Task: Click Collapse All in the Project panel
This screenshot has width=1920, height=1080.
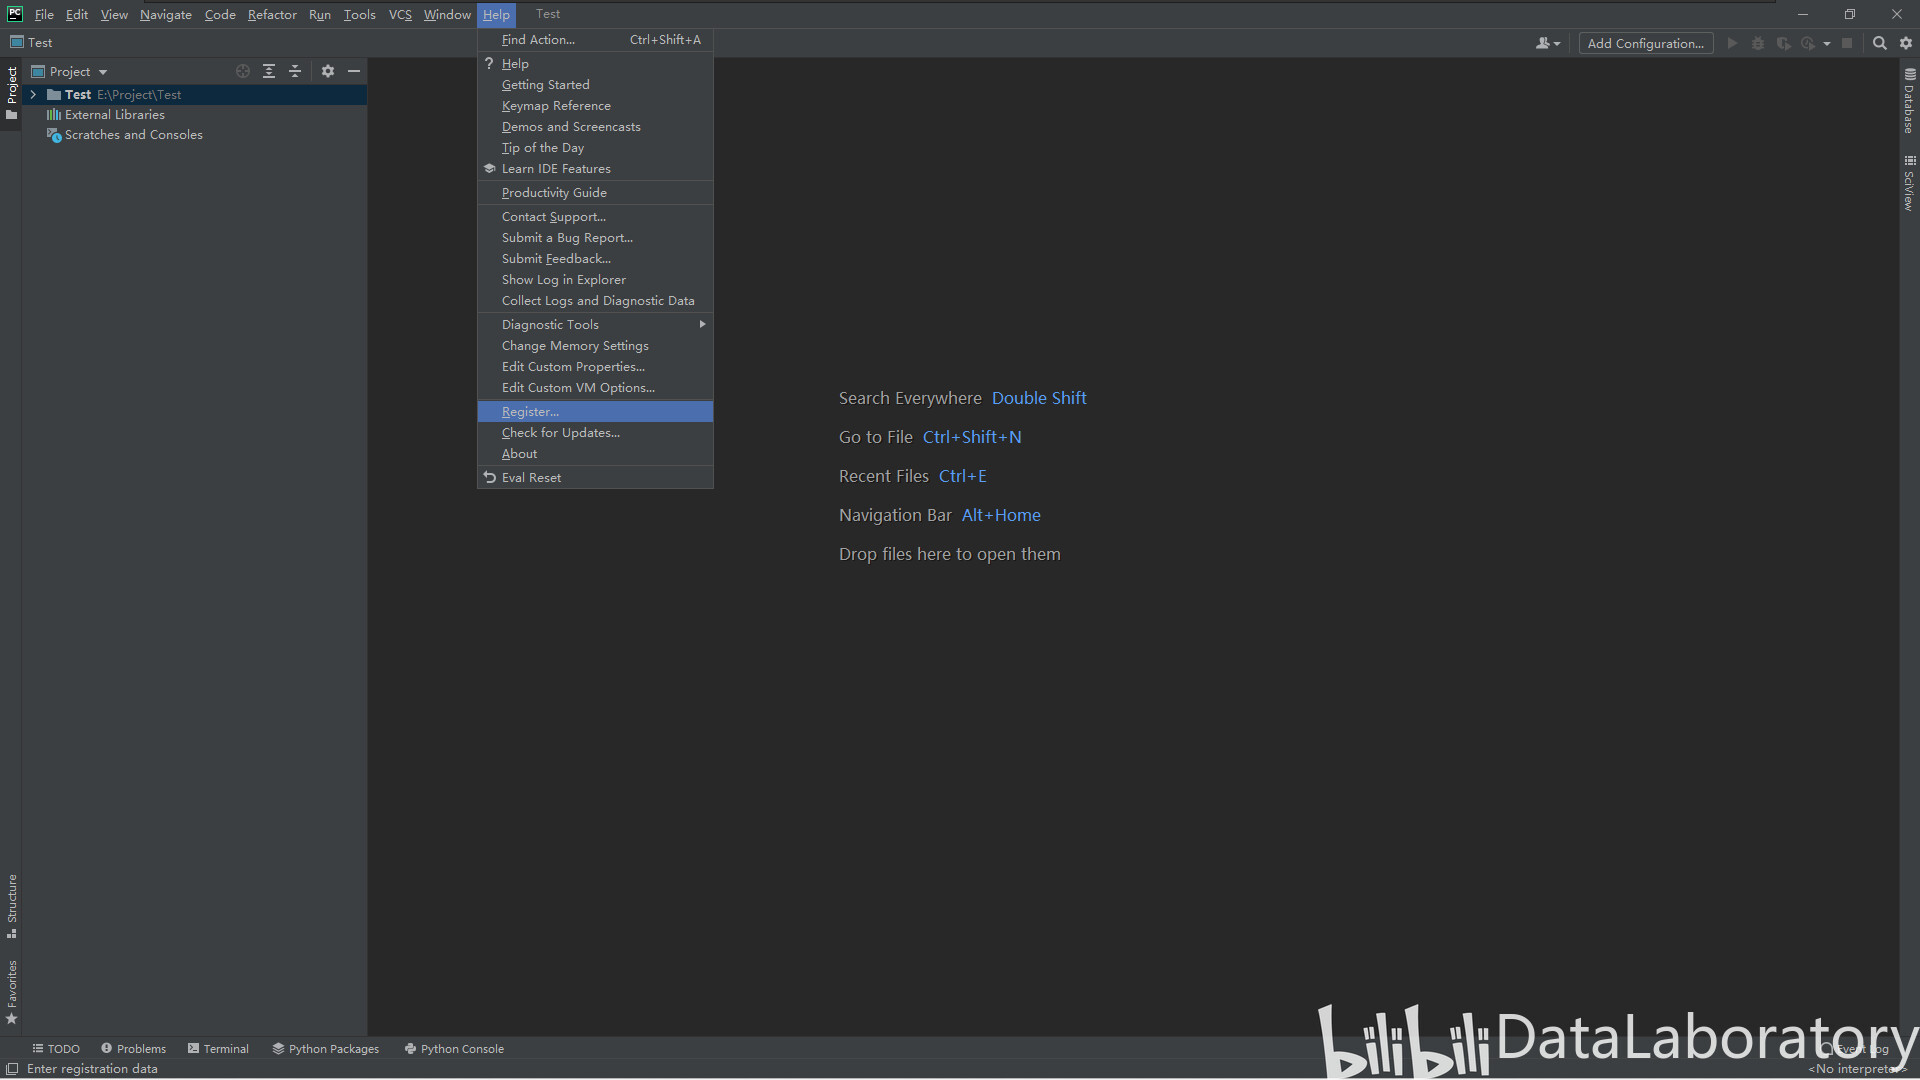Action: tap(295, 71)
